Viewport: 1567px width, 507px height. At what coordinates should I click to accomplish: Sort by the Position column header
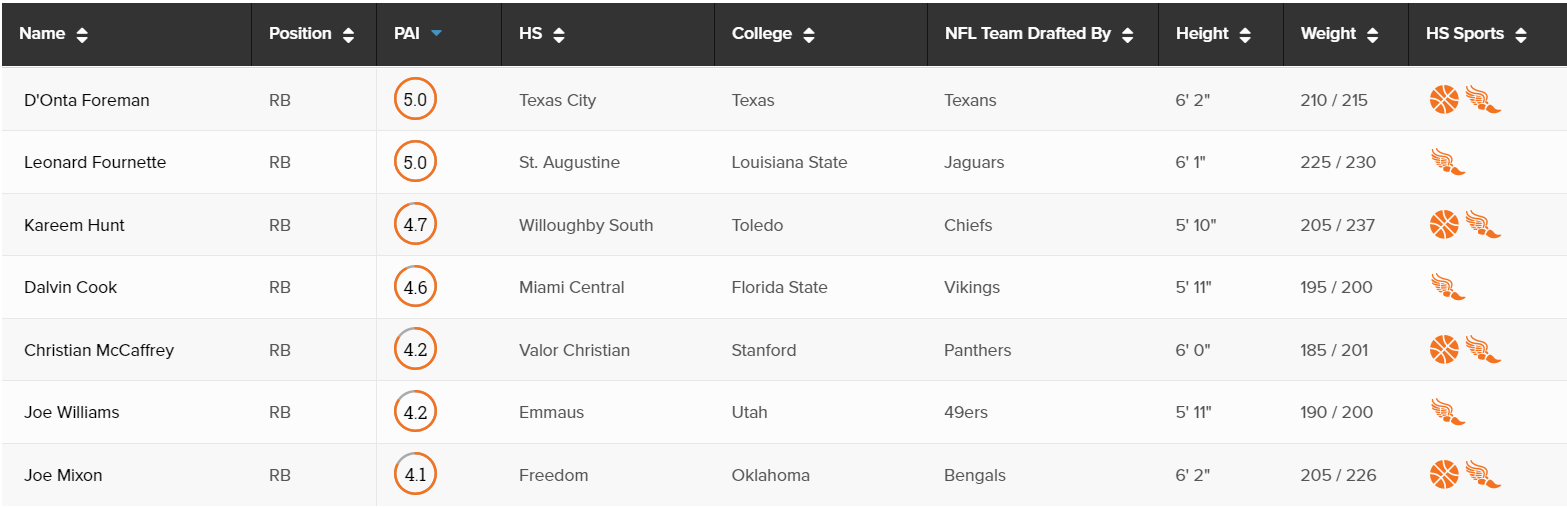[x=312, y=34]
